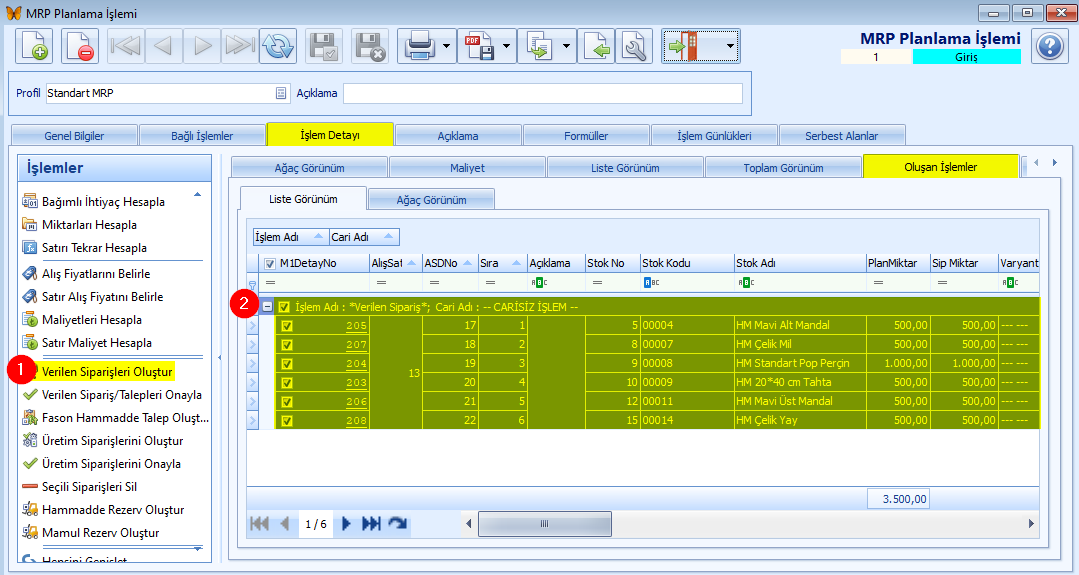Click the refresh toolbar icon
Image resolution: width=1079 pixels, height=575 pixels.
277,46
